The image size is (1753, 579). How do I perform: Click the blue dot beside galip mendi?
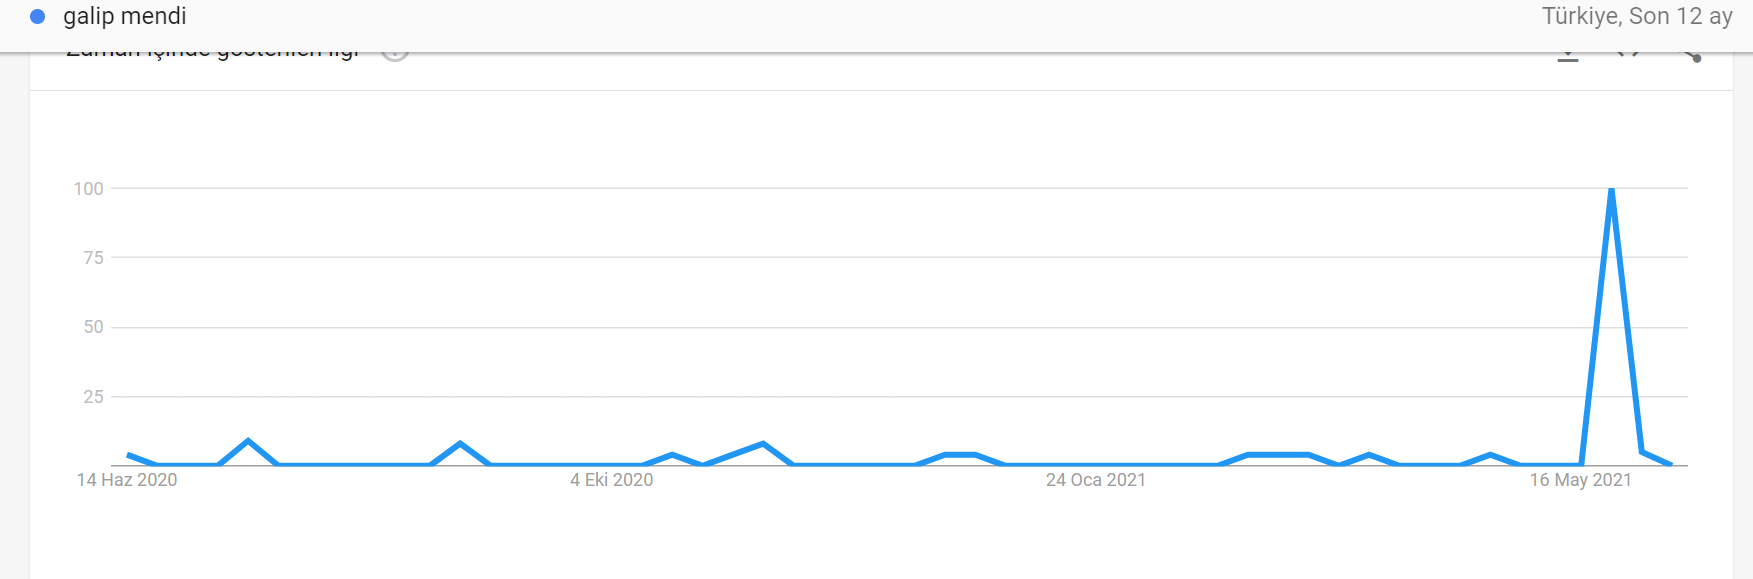click(38, 17)
